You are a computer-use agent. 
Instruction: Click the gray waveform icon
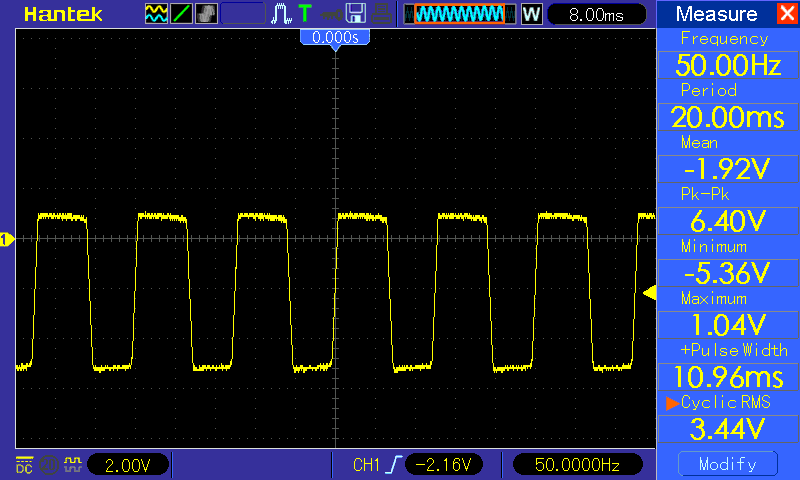point(206,14)
